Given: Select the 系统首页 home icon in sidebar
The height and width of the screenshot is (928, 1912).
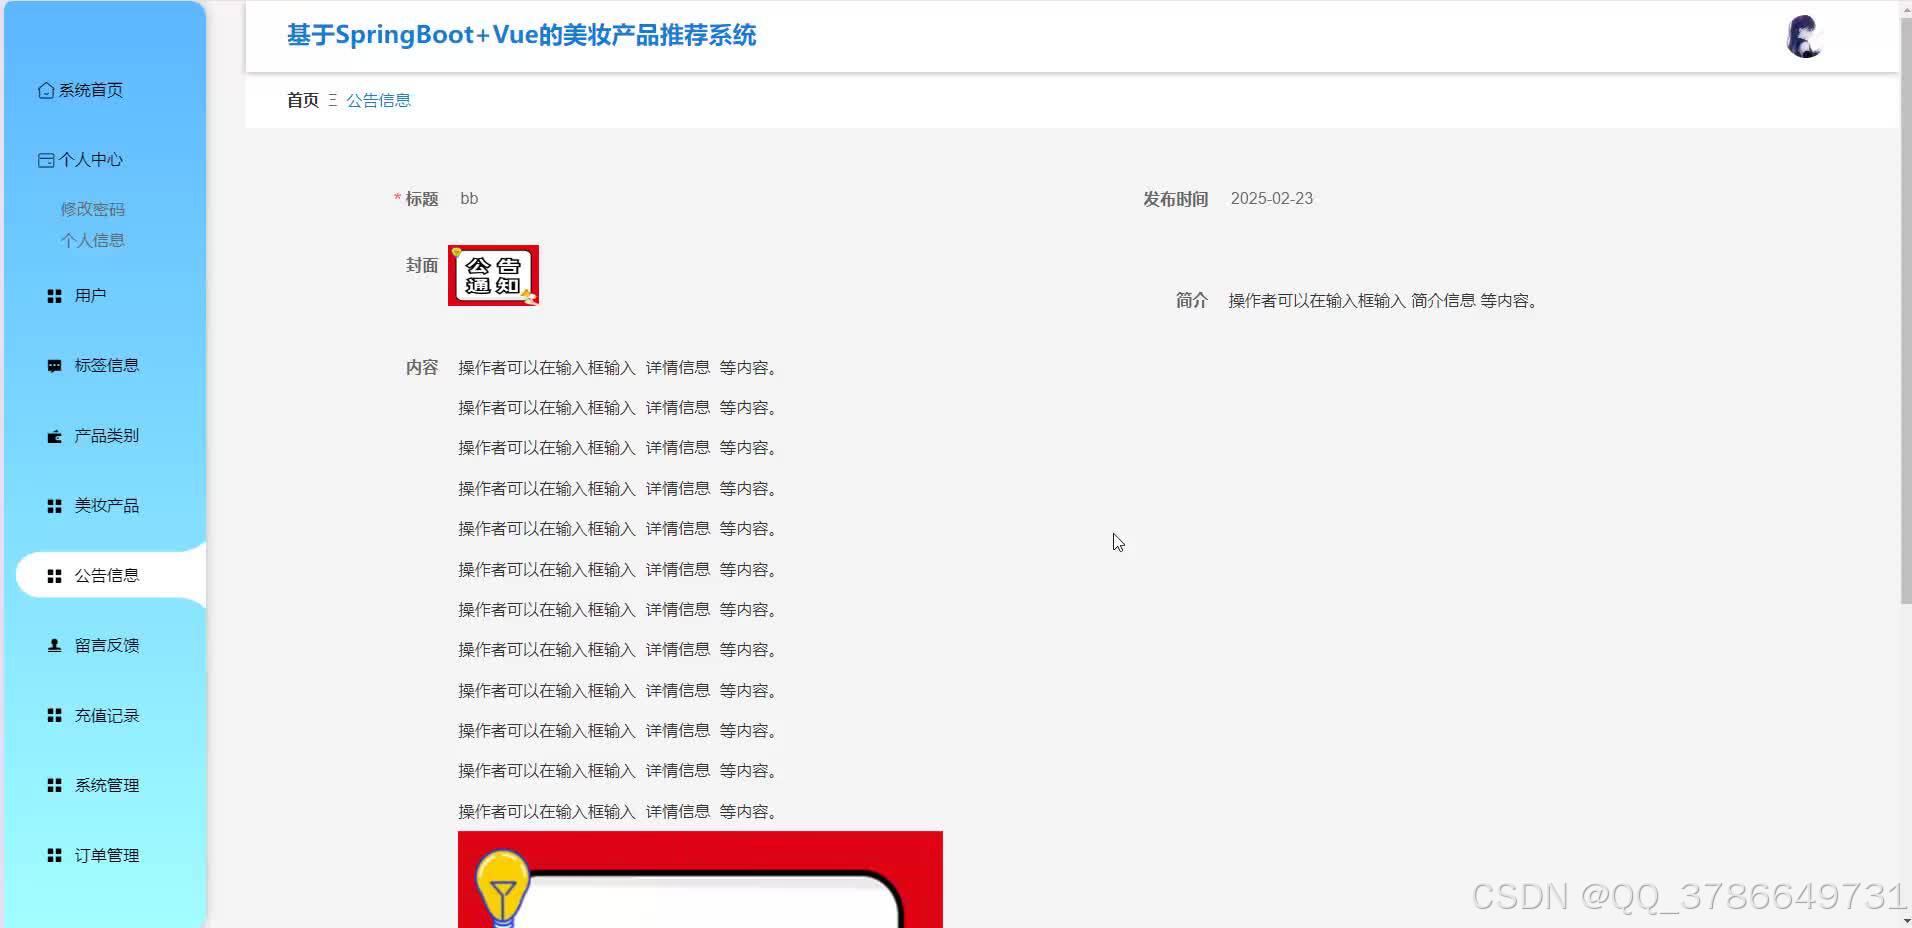Looking at the screenshot, I should [45, 89].
